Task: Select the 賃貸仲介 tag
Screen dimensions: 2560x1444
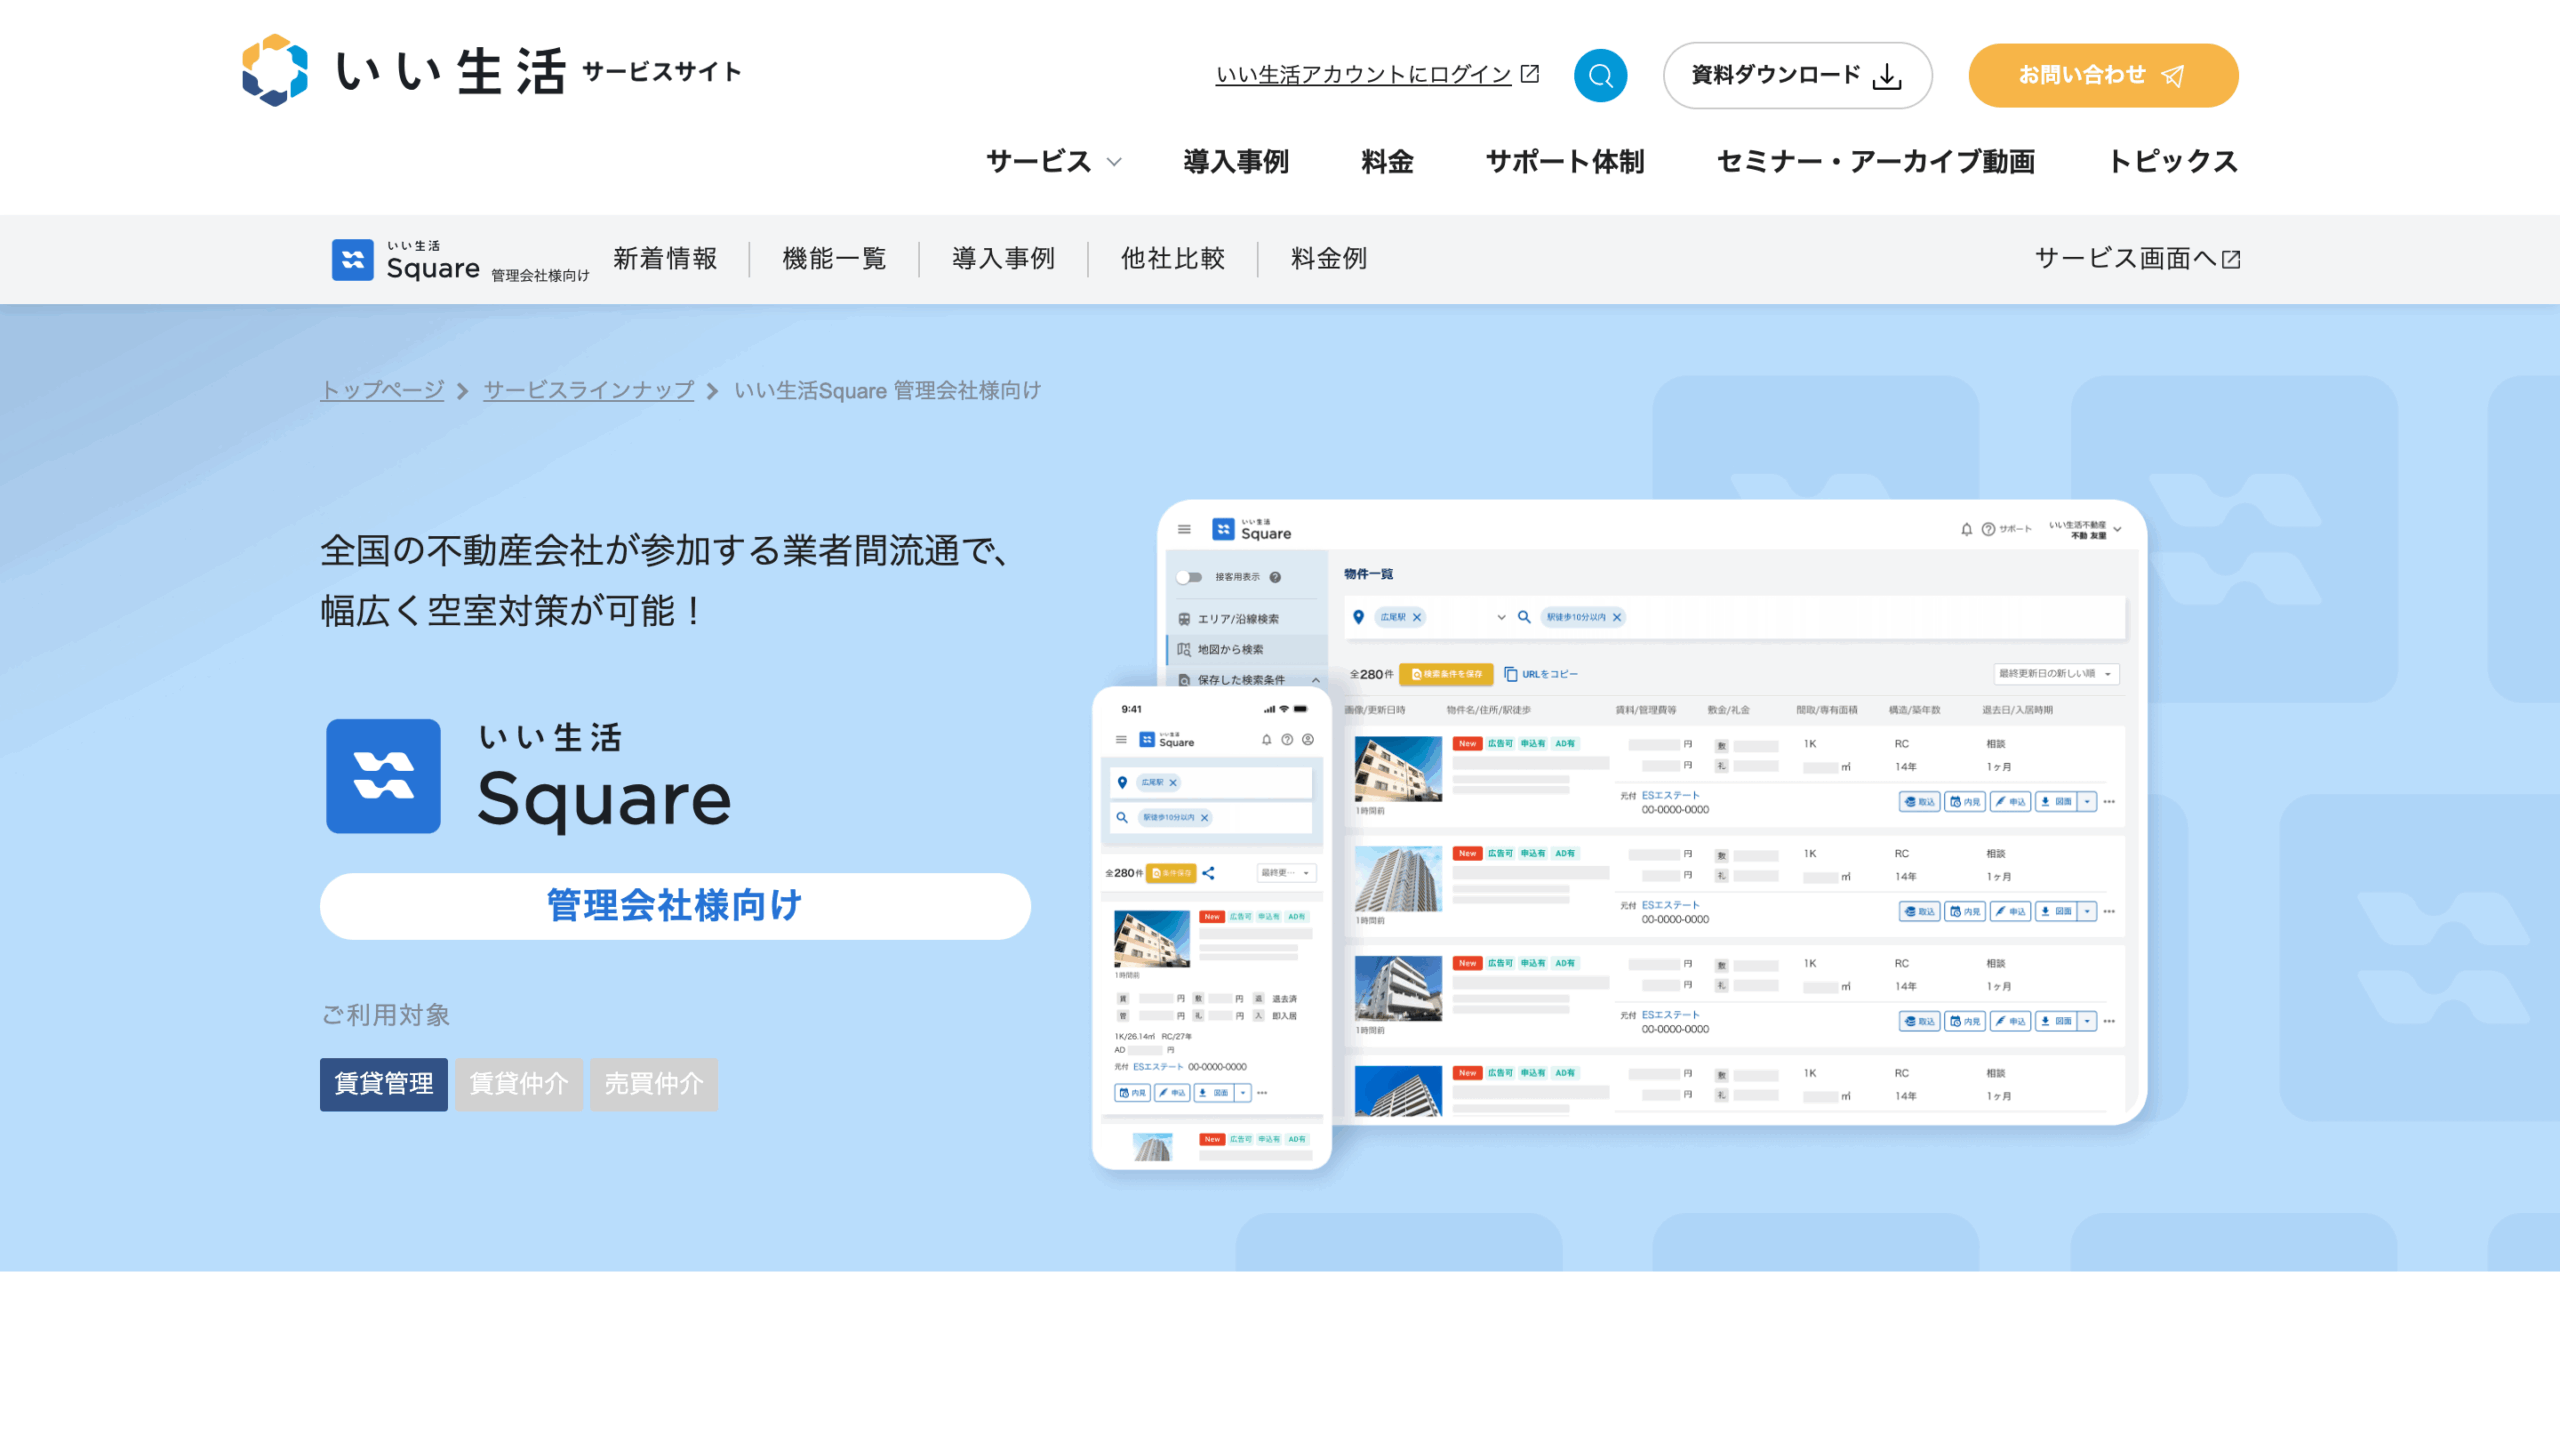Action: coord(518,1084)
